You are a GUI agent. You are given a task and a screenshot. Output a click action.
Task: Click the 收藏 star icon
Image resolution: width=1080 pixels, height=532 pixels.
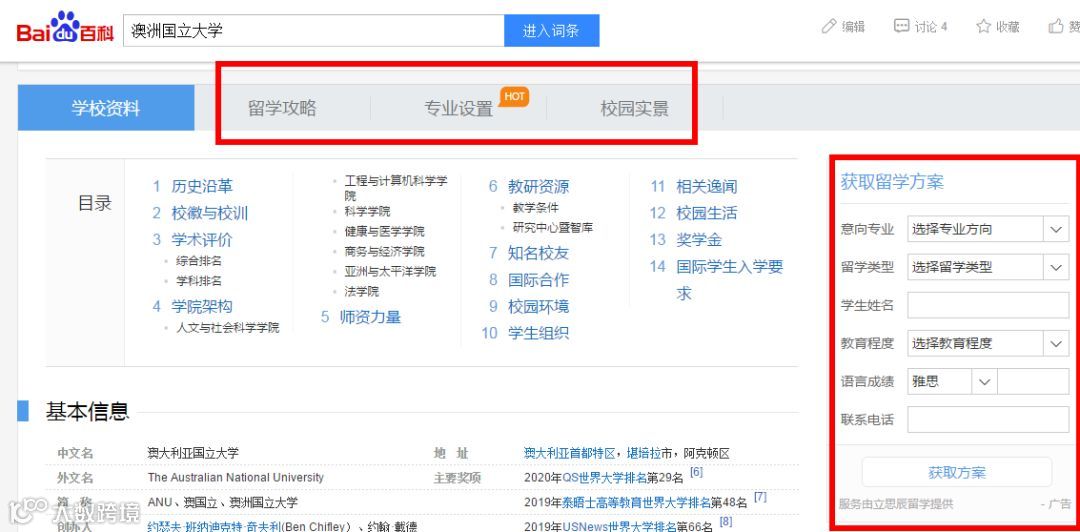click(x=984, y=27)
